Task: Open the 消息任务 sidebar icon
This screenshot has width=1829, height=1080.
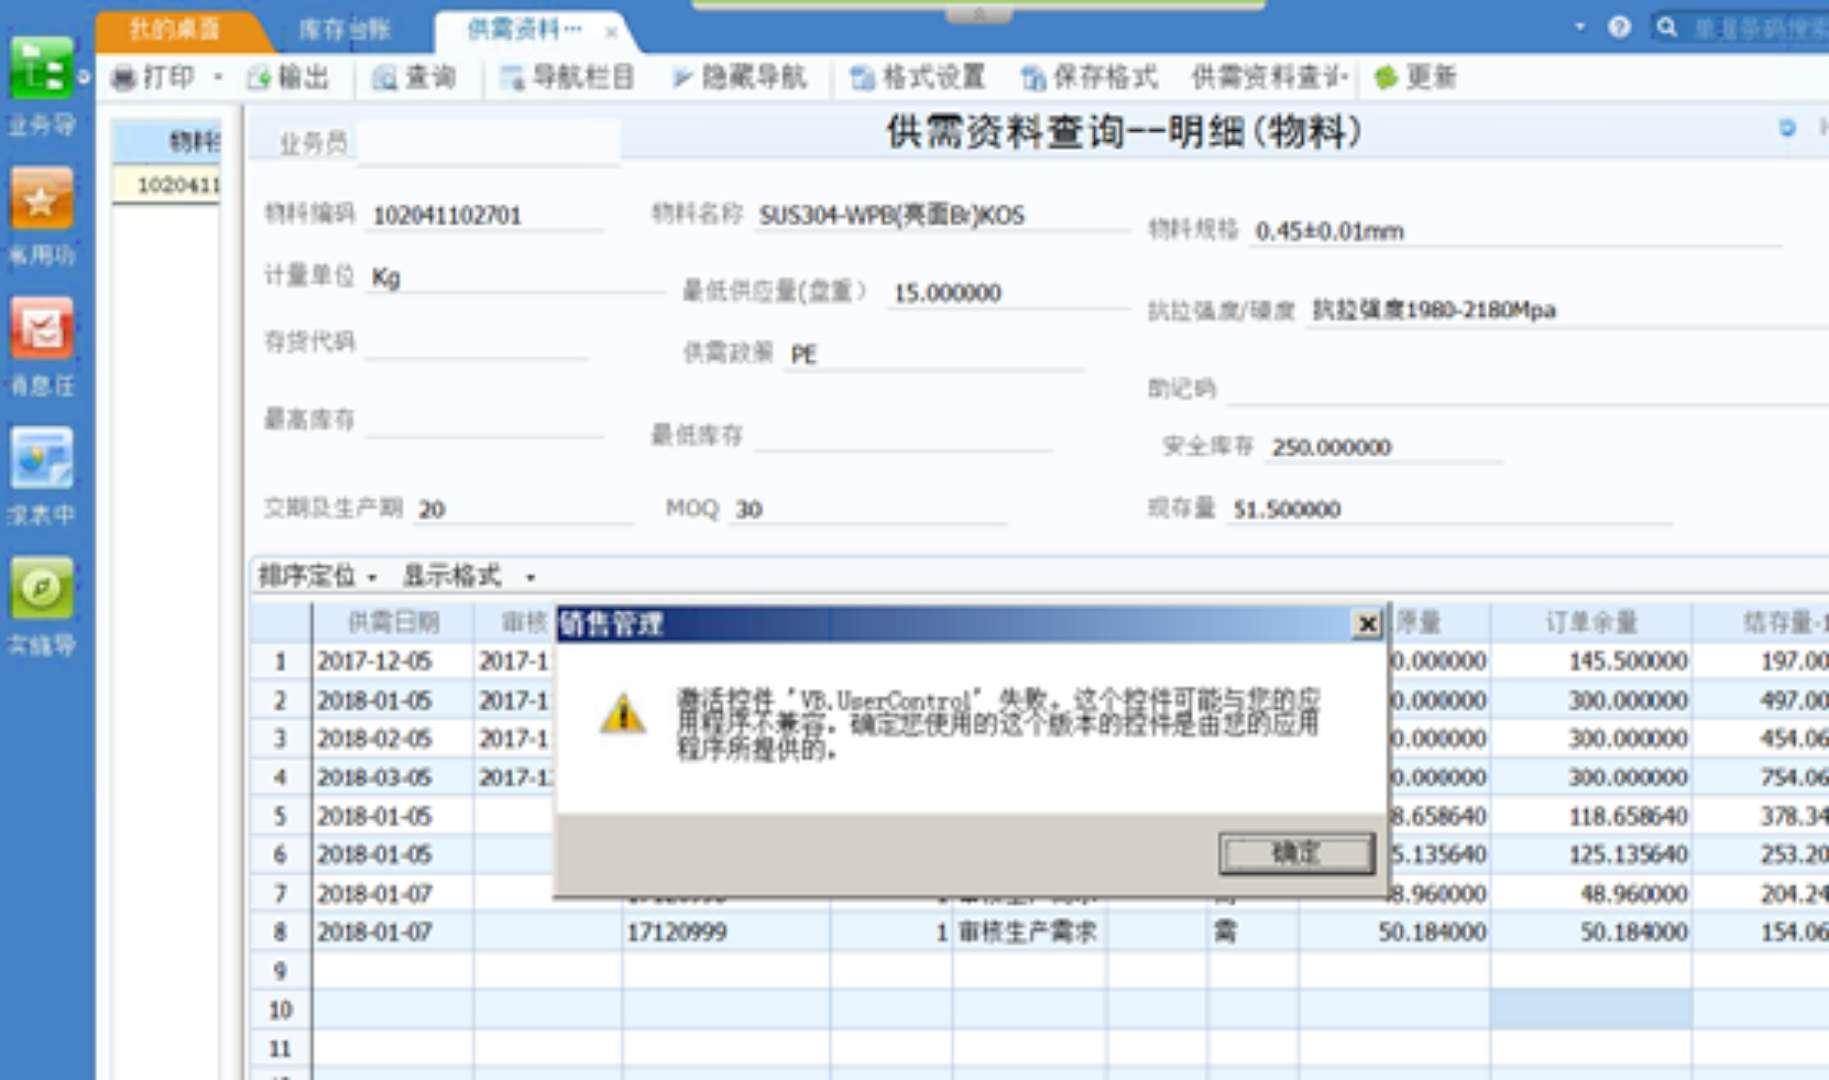Action: (x=41, y=328)
